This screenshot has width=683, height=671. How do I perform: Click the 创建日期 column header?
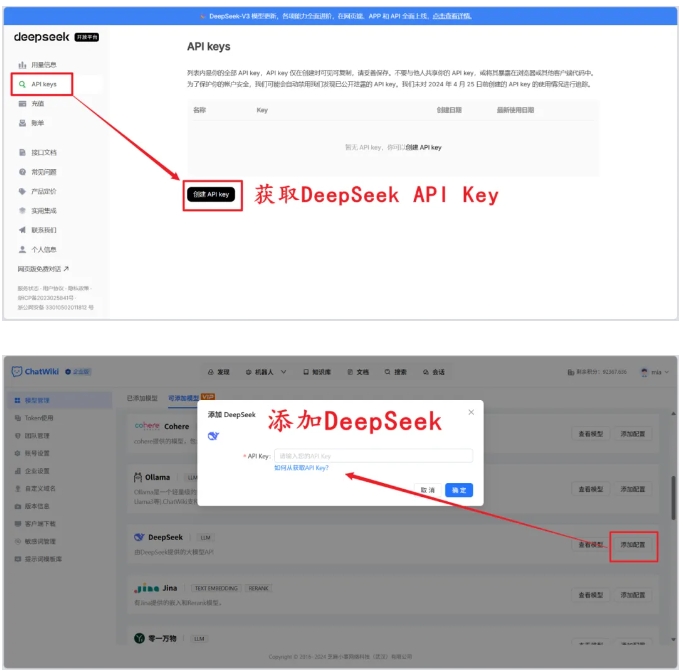tap(449, 110)
